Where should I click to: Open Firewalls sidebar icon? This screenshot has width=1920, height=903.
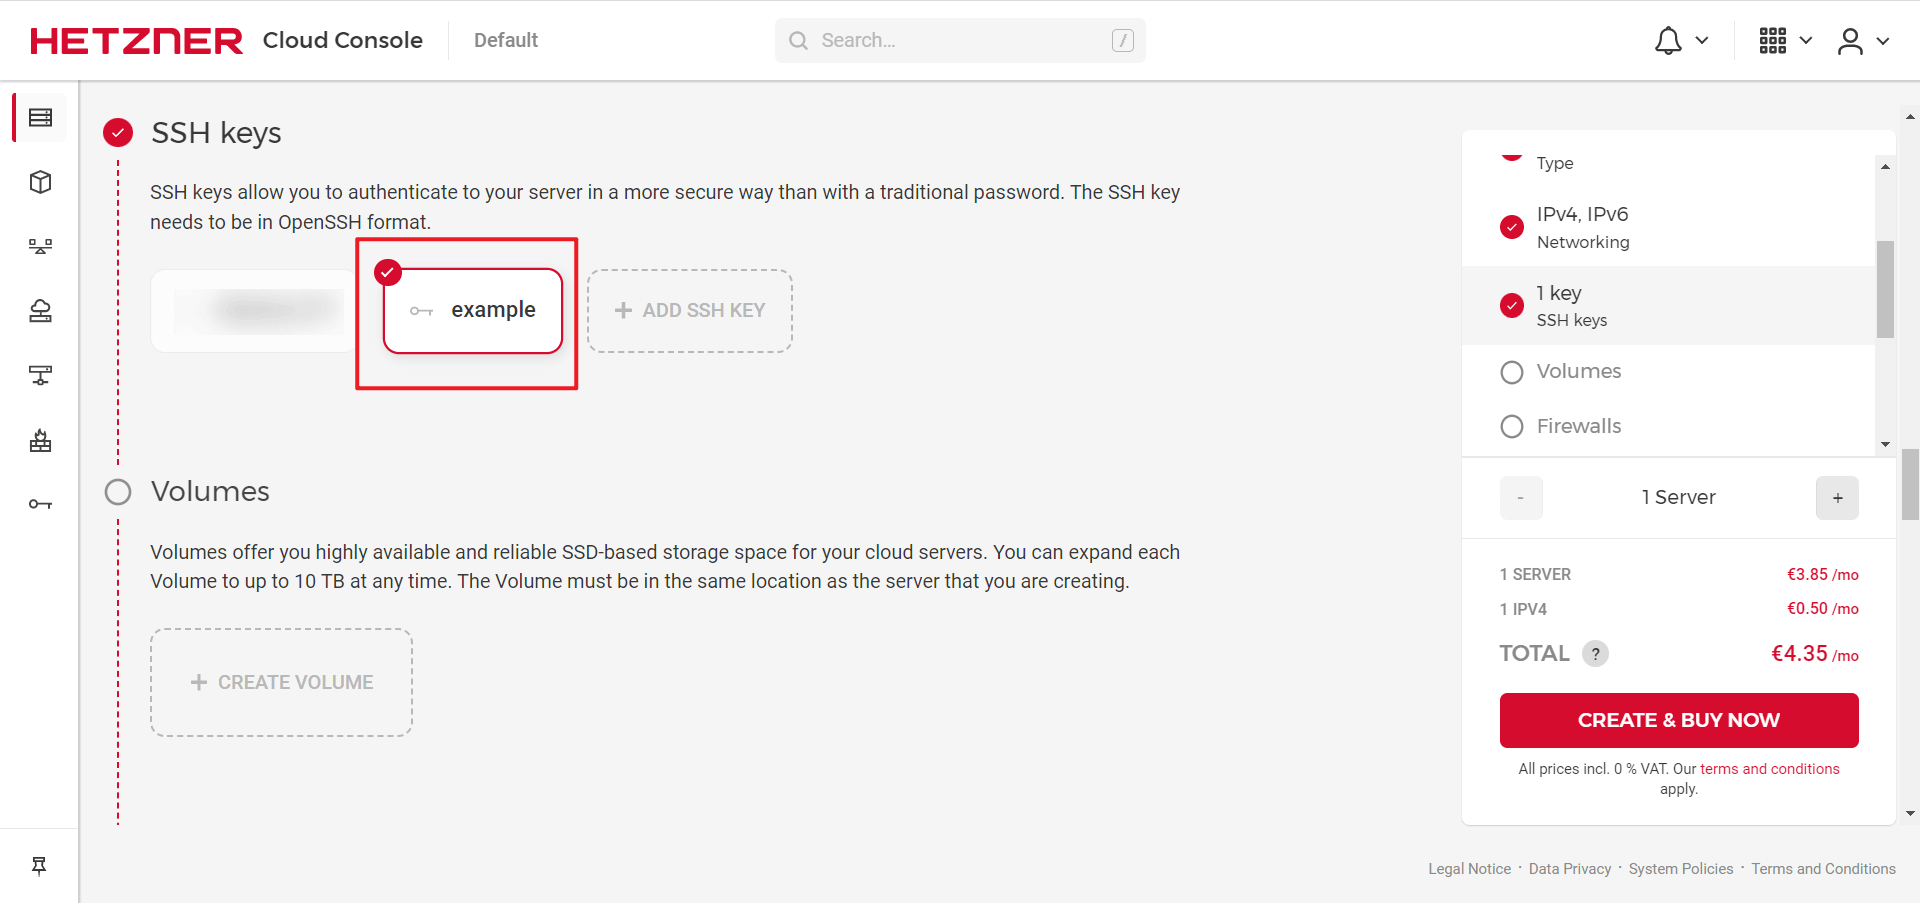point(40,440)
